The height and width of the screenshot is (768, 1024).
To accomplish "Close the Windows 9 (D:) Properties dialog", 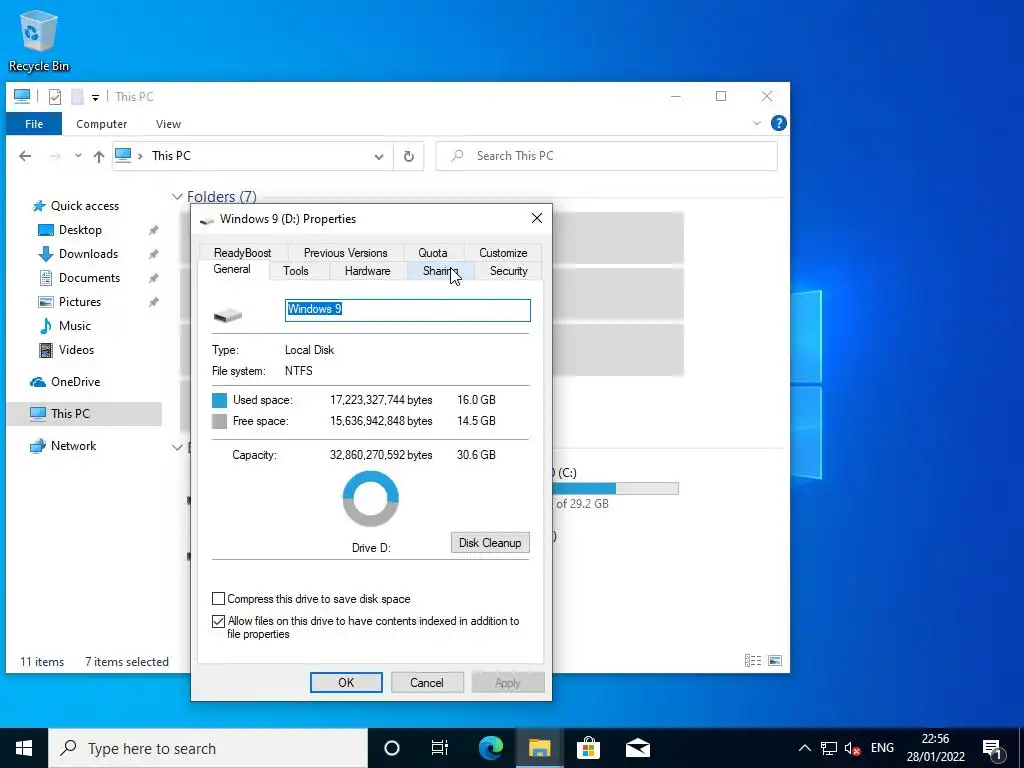I will 537,219.
